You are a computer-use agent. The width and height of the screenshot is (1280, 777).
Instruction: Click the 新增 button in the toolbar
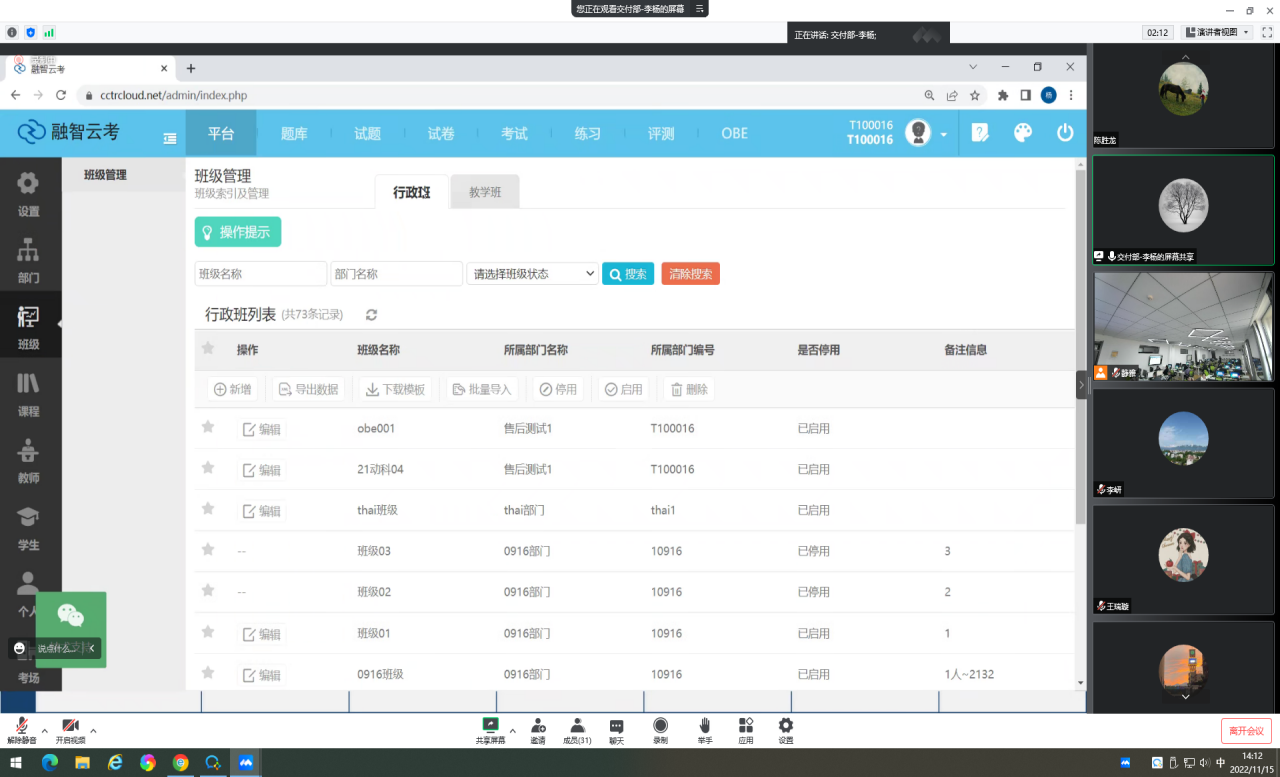pyautogui.click(x=232, y=390)
